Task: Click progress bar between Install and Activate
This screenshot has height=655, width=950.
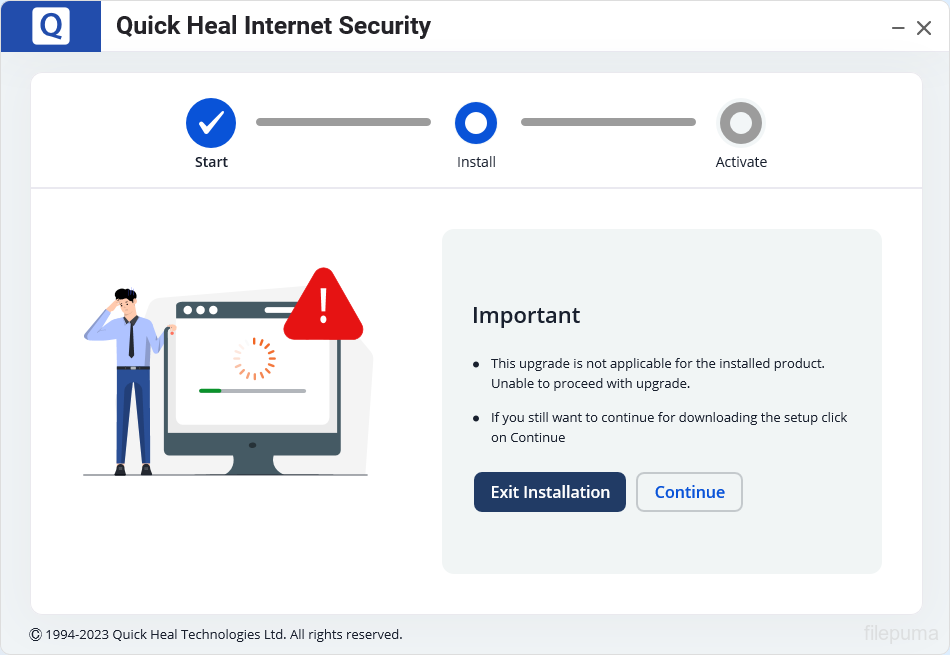Action: (x=608, y=122)
